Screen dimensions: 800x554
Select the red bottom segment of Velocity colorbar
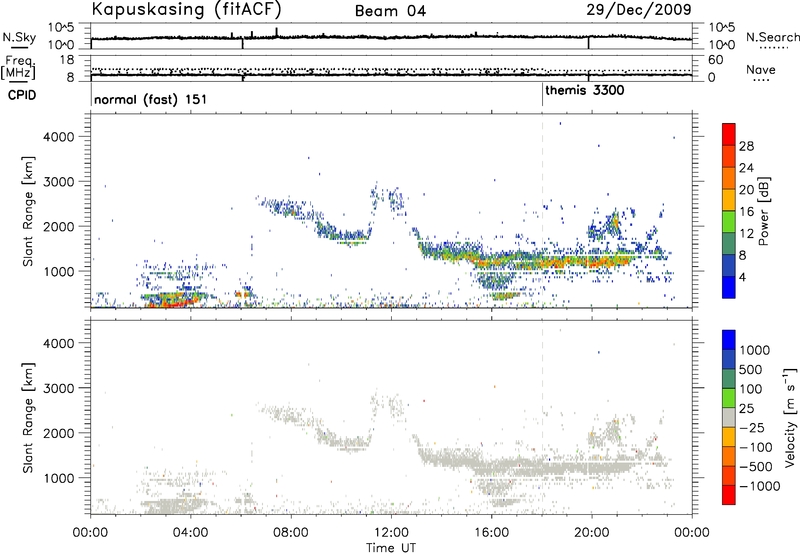coord(729,495)
